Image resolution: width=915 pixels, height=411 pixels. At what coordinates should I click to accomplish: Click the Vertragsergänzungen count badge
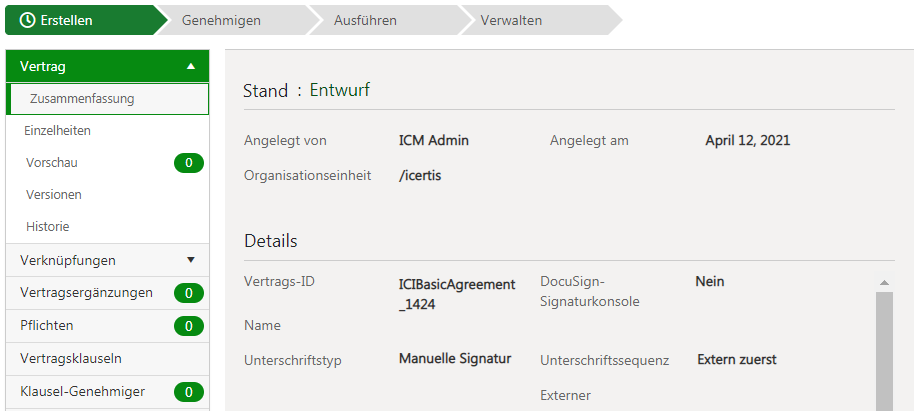coord(188,293)
